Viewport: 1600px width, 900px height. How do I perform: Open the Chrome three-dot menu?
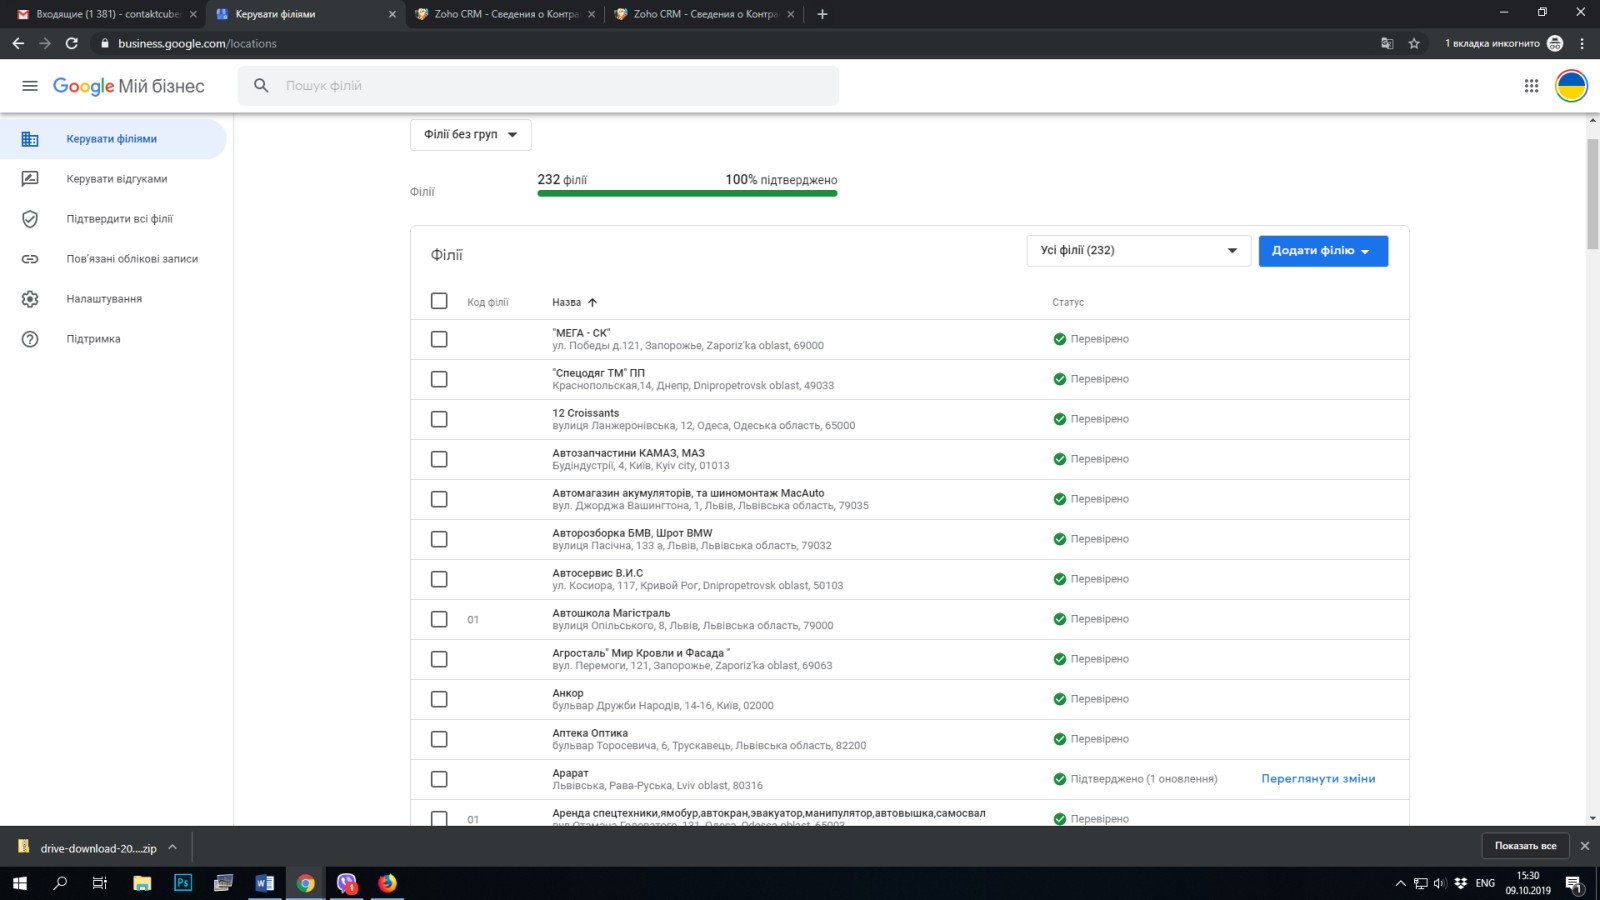click(x=1582, y=43)
